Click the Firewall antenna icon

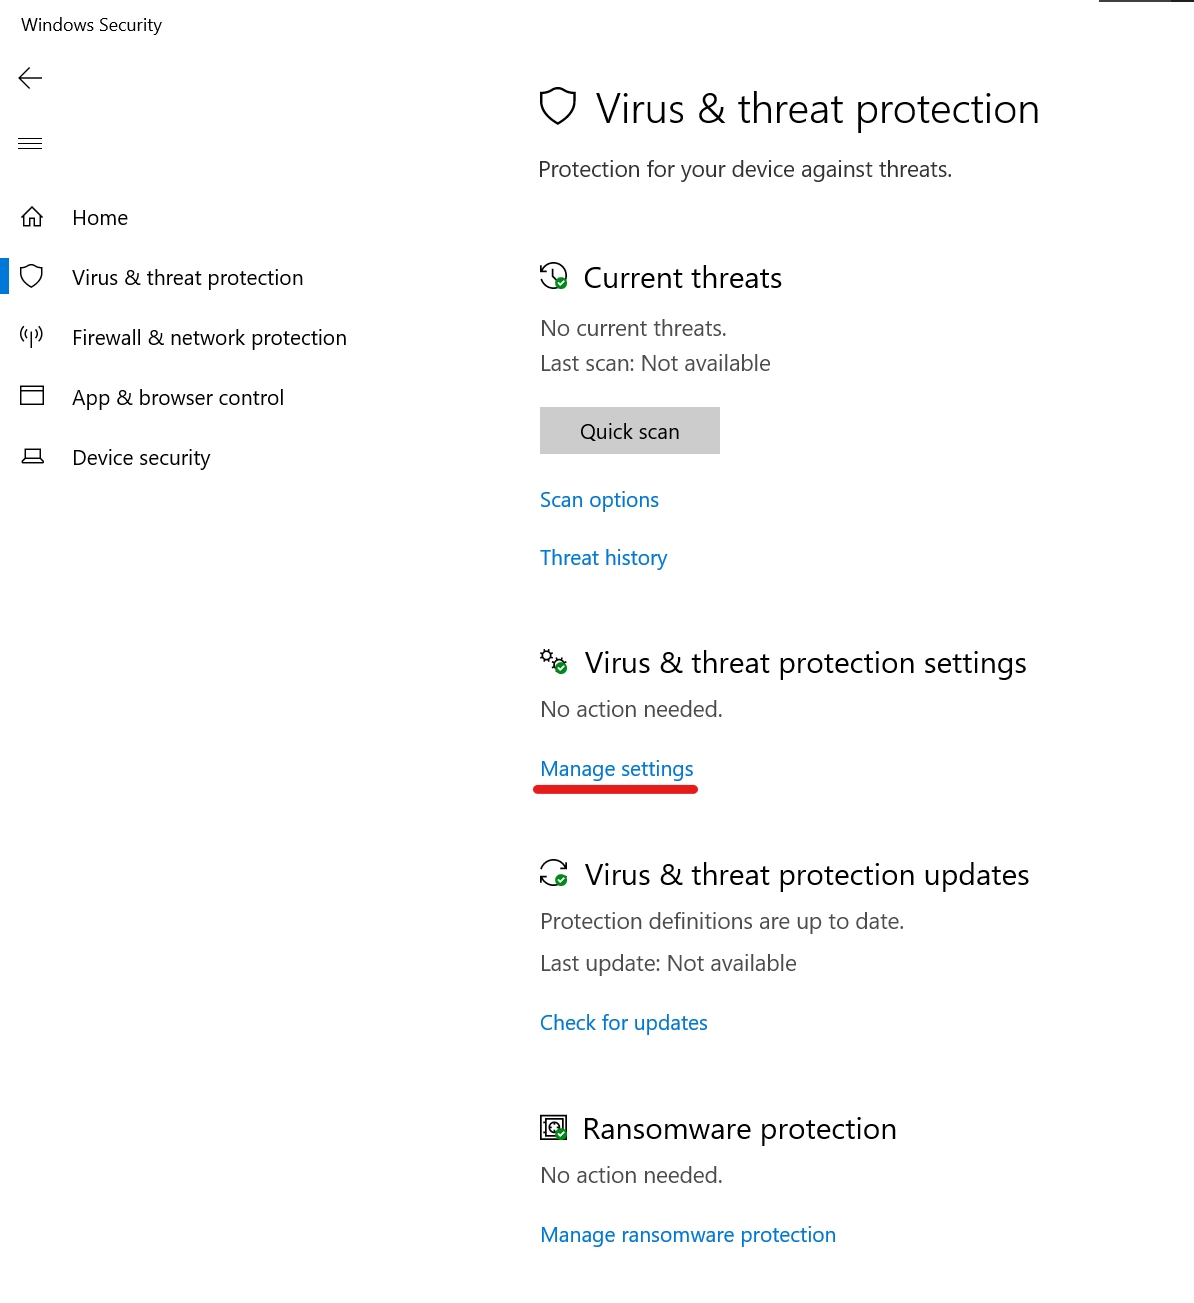click(x=32, y=337)
